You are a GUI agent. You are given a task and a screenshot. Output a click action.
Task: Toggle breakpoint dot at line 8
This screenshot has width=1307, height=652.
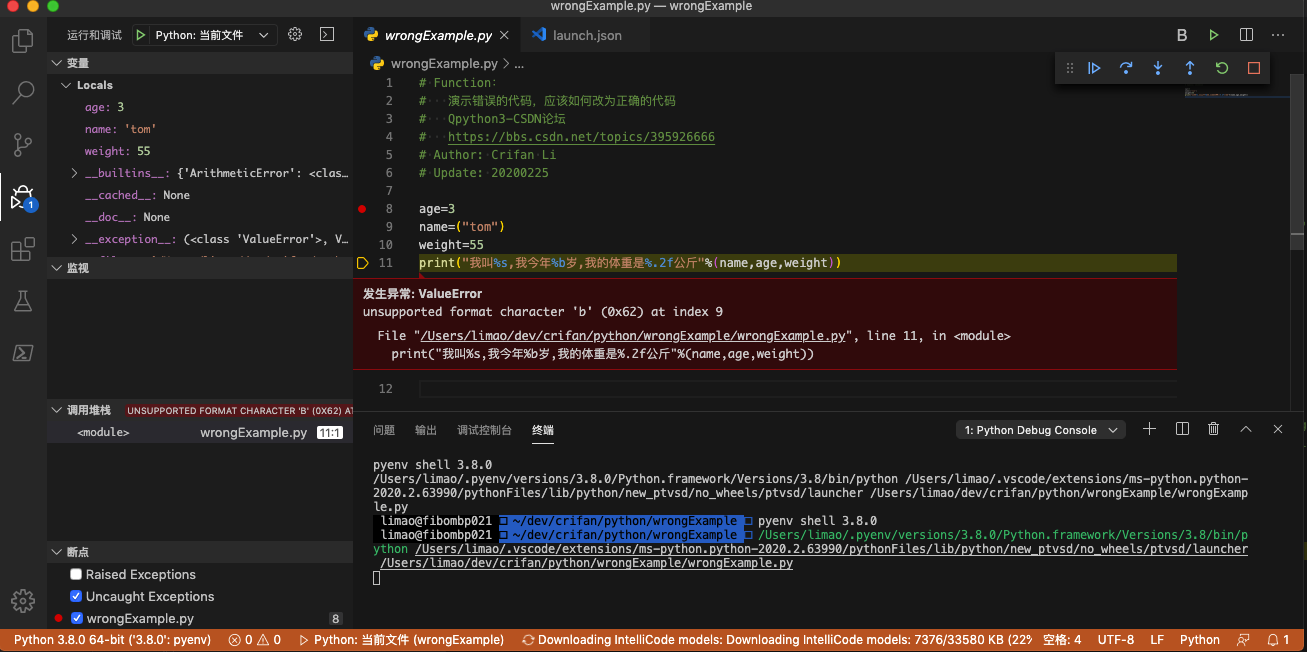[x=362, y=209]
